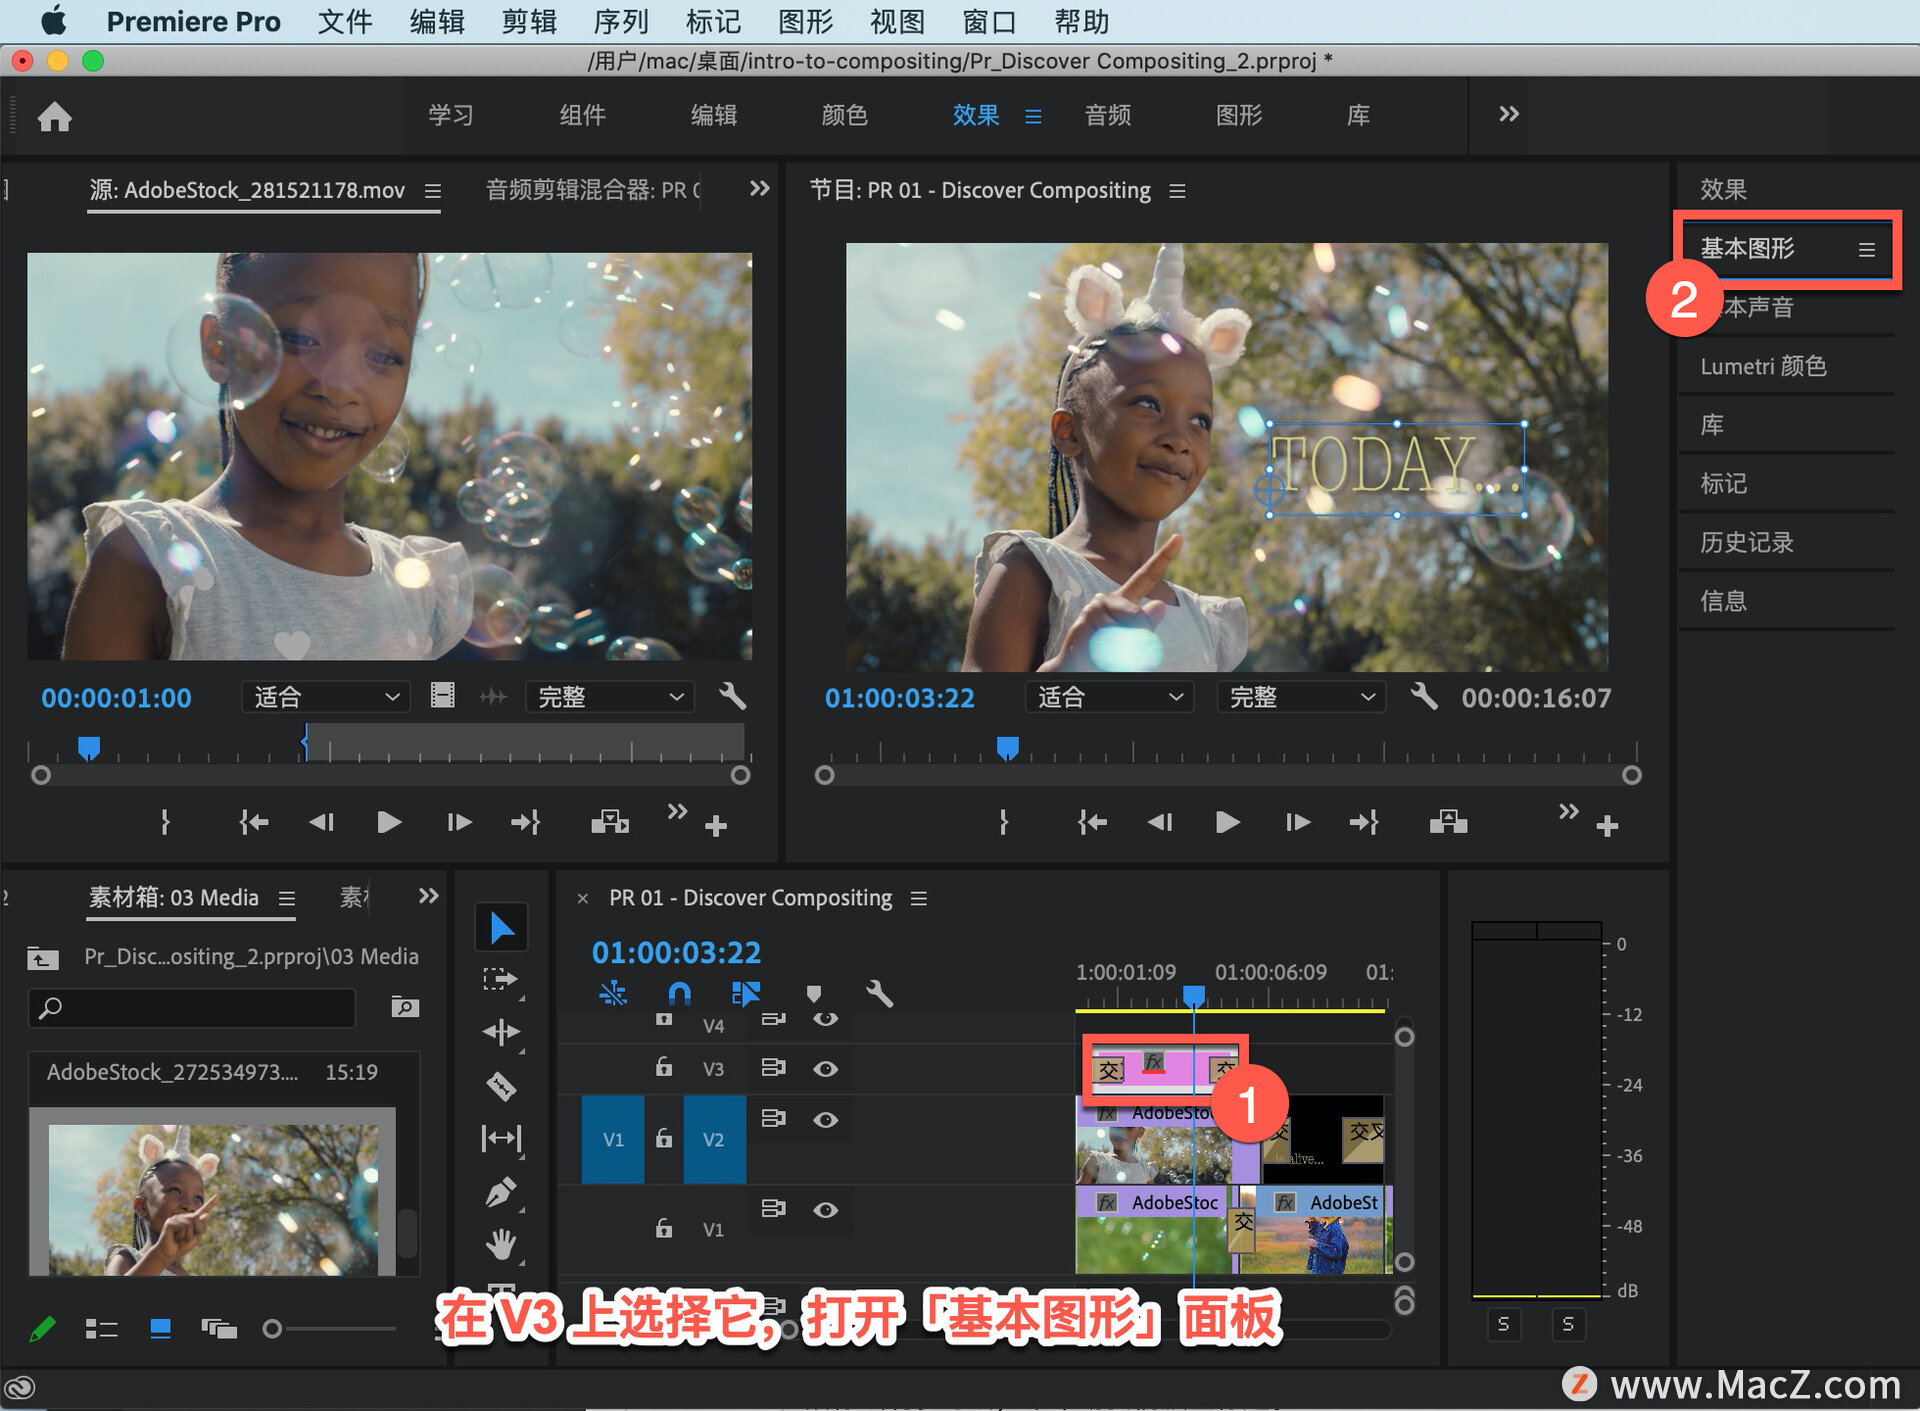1920x1411 pixels.
Task: Open the timeline sequence panel menu
Action: click(918, 898)
